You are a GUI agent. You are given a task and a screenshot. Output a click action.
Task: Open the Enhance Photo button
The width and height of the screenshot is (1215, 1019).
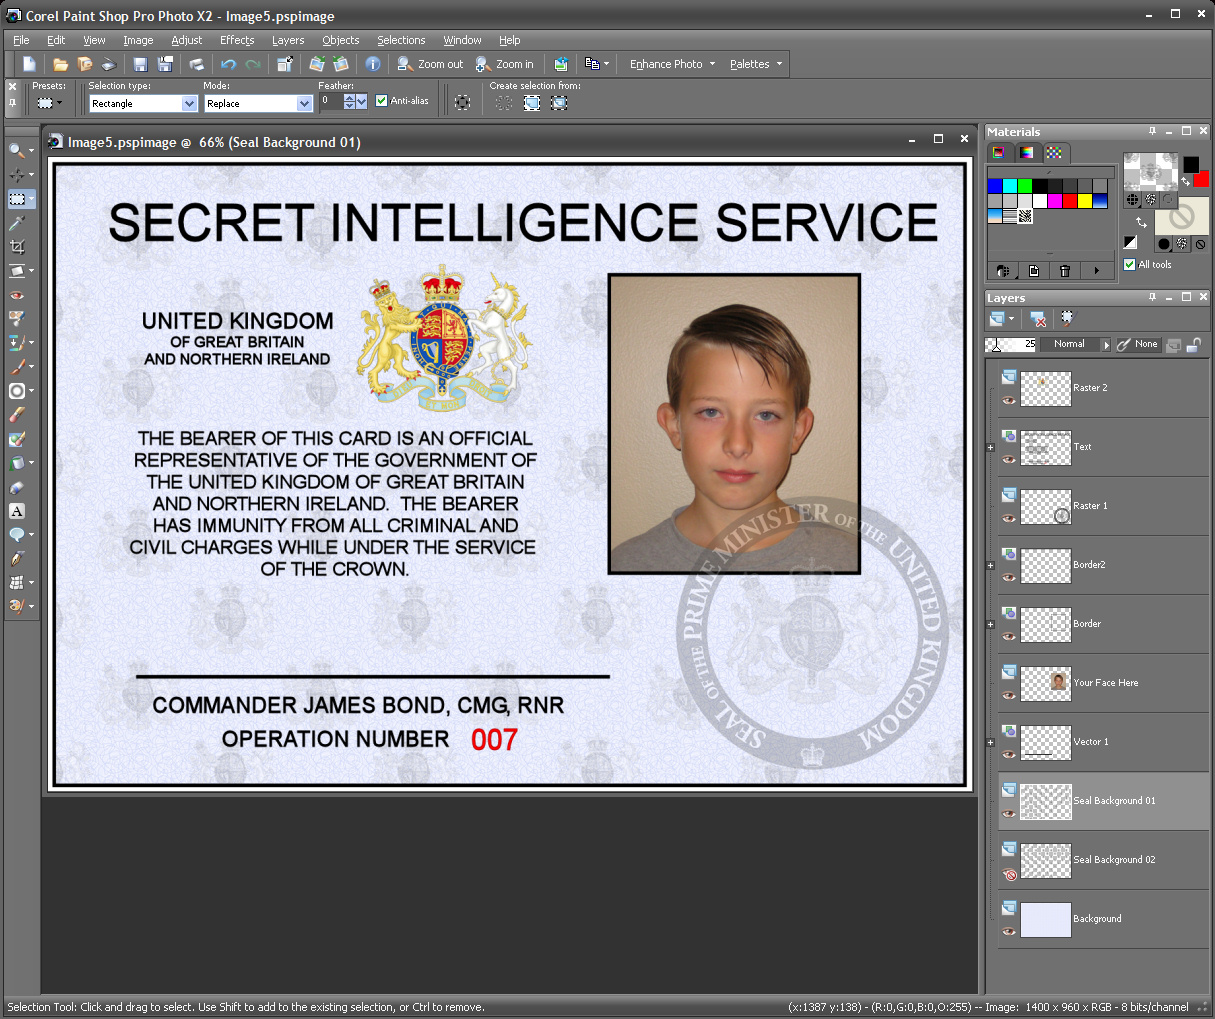point(668,64)
